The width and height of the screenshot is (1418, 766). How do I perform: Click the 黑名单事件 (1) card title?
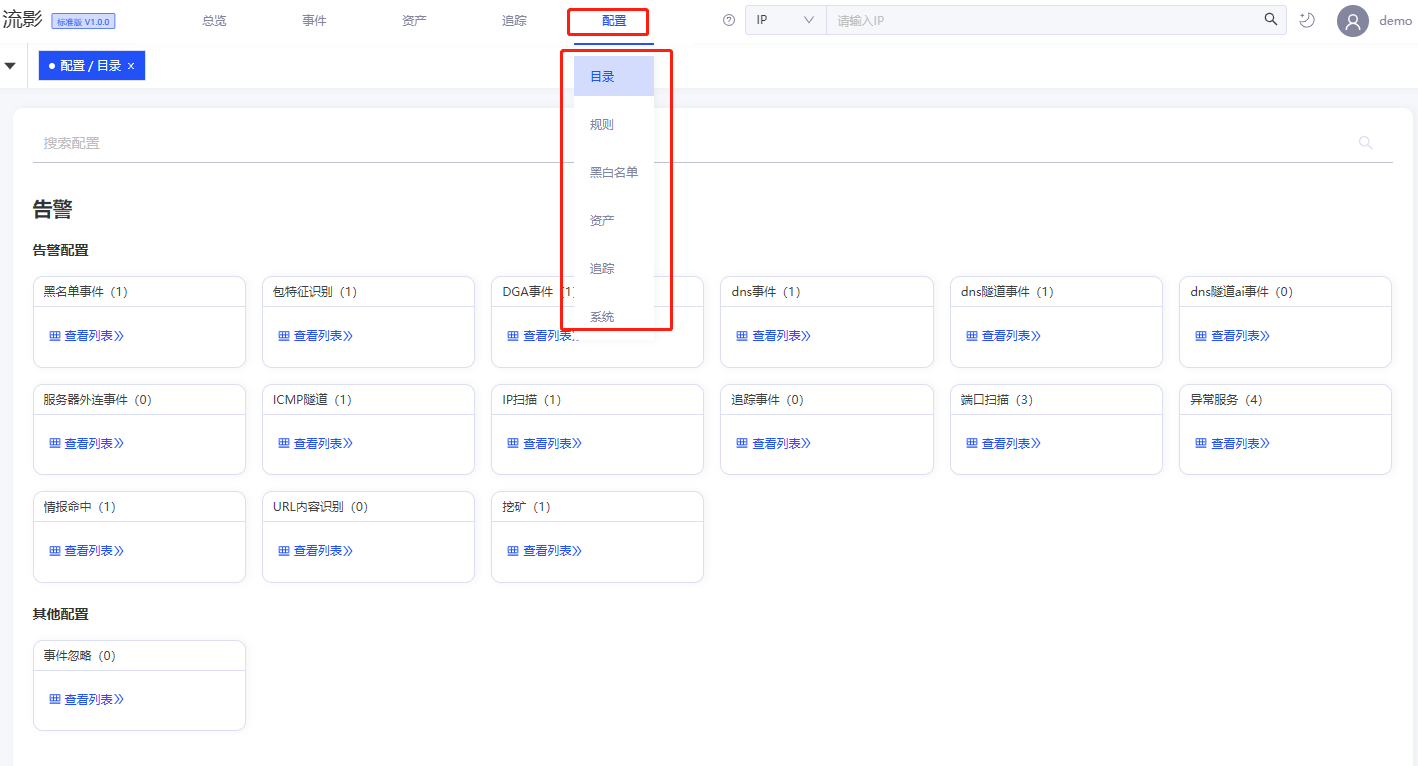point(85,292)
